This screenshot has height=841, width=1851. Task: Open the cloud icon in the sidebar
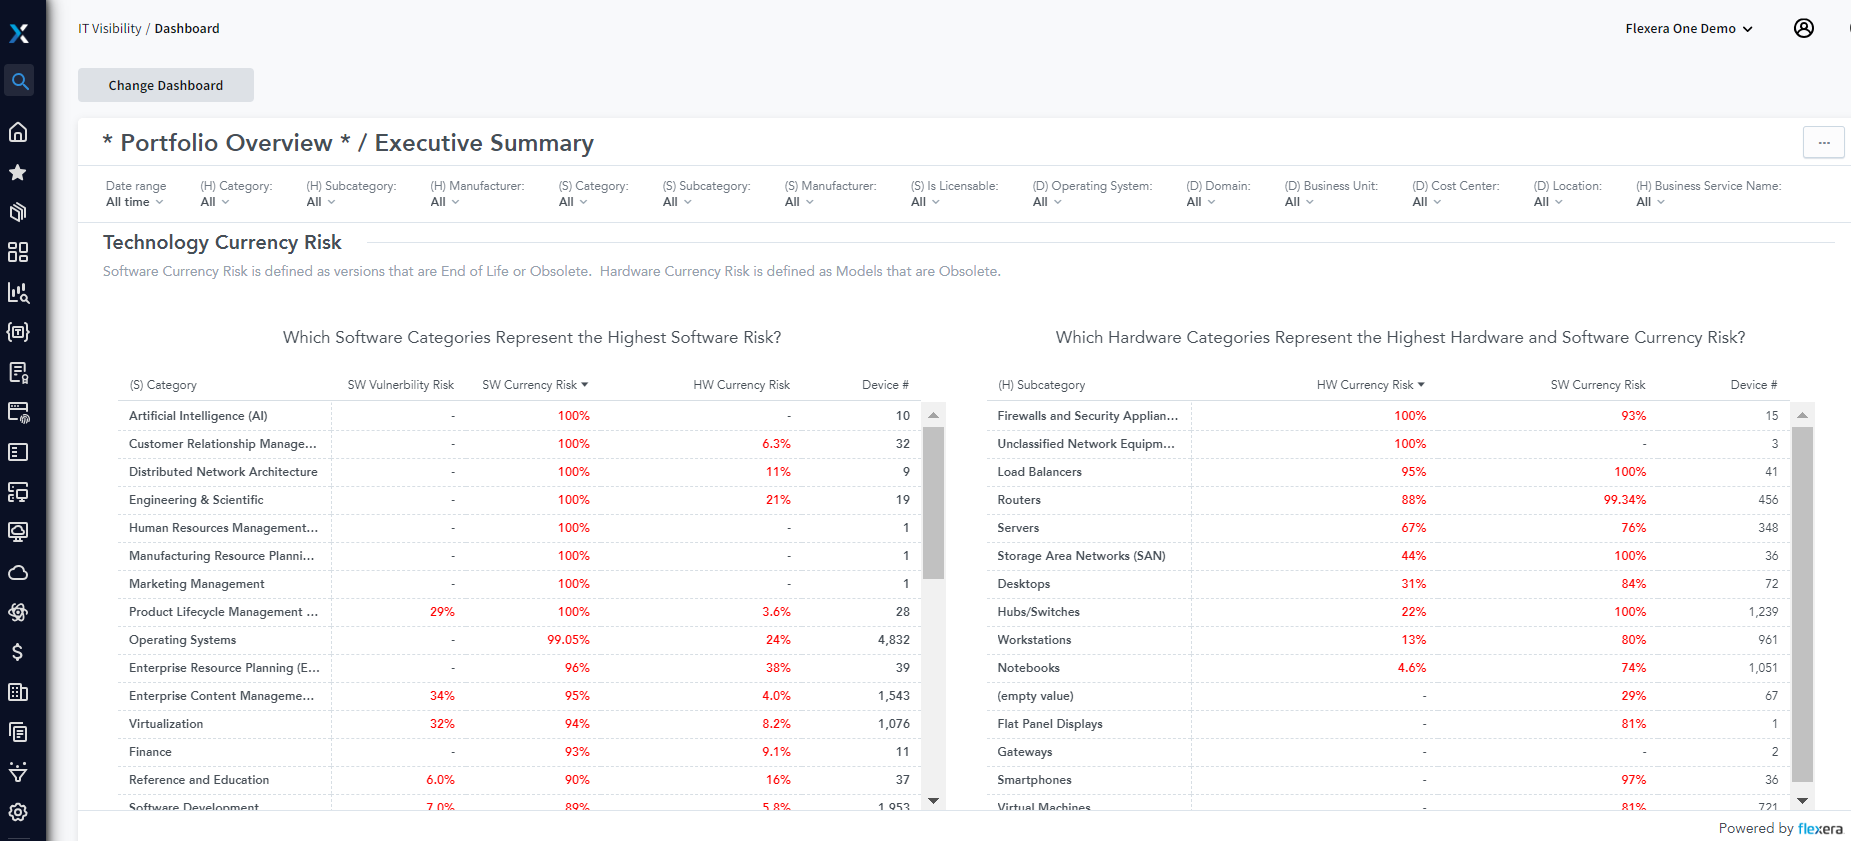pyautogui.click(x=18, y=572)
